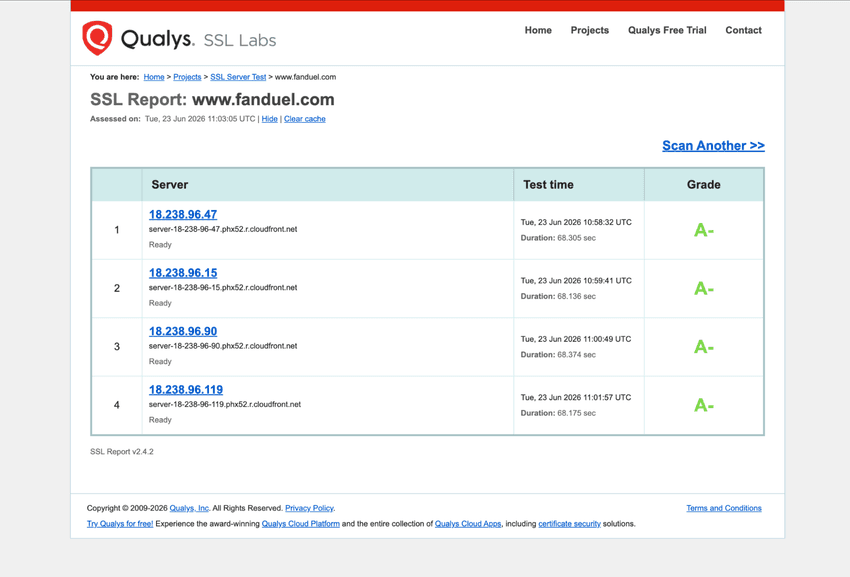The width and height of the screenshot is (850, 577).
Task: Click the Qualys SSL Labs wordmark
Action: point(198,39)
